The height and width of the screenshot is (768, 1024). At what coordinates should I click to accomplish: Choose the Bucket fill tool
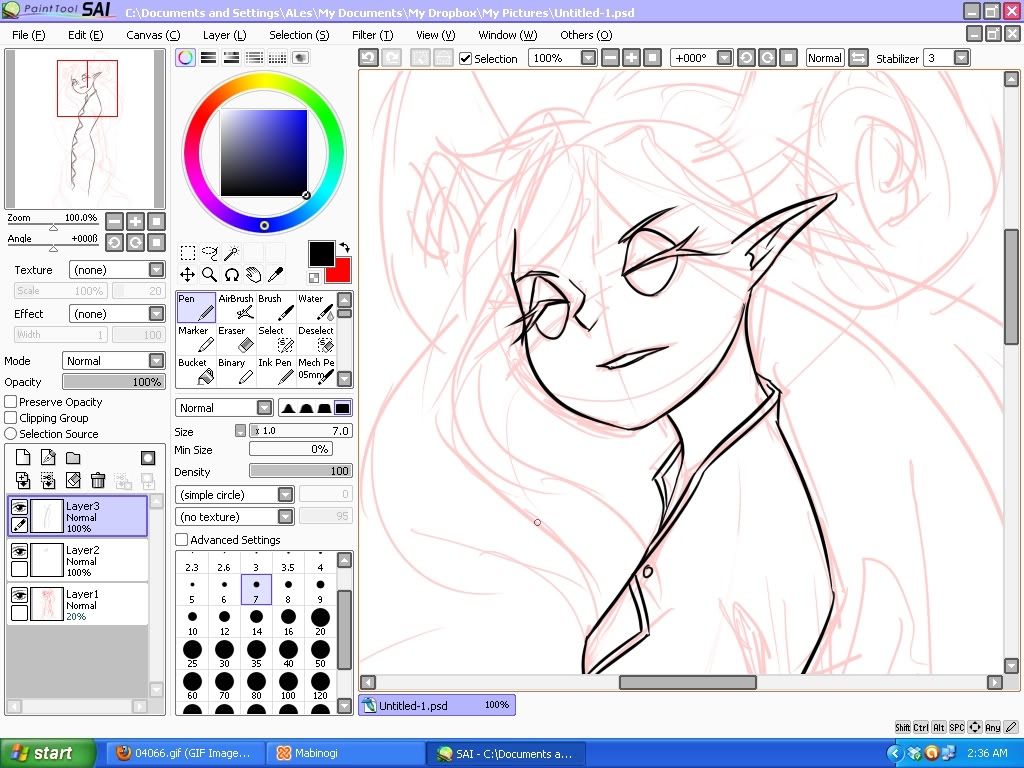click(x=195, y=371)
